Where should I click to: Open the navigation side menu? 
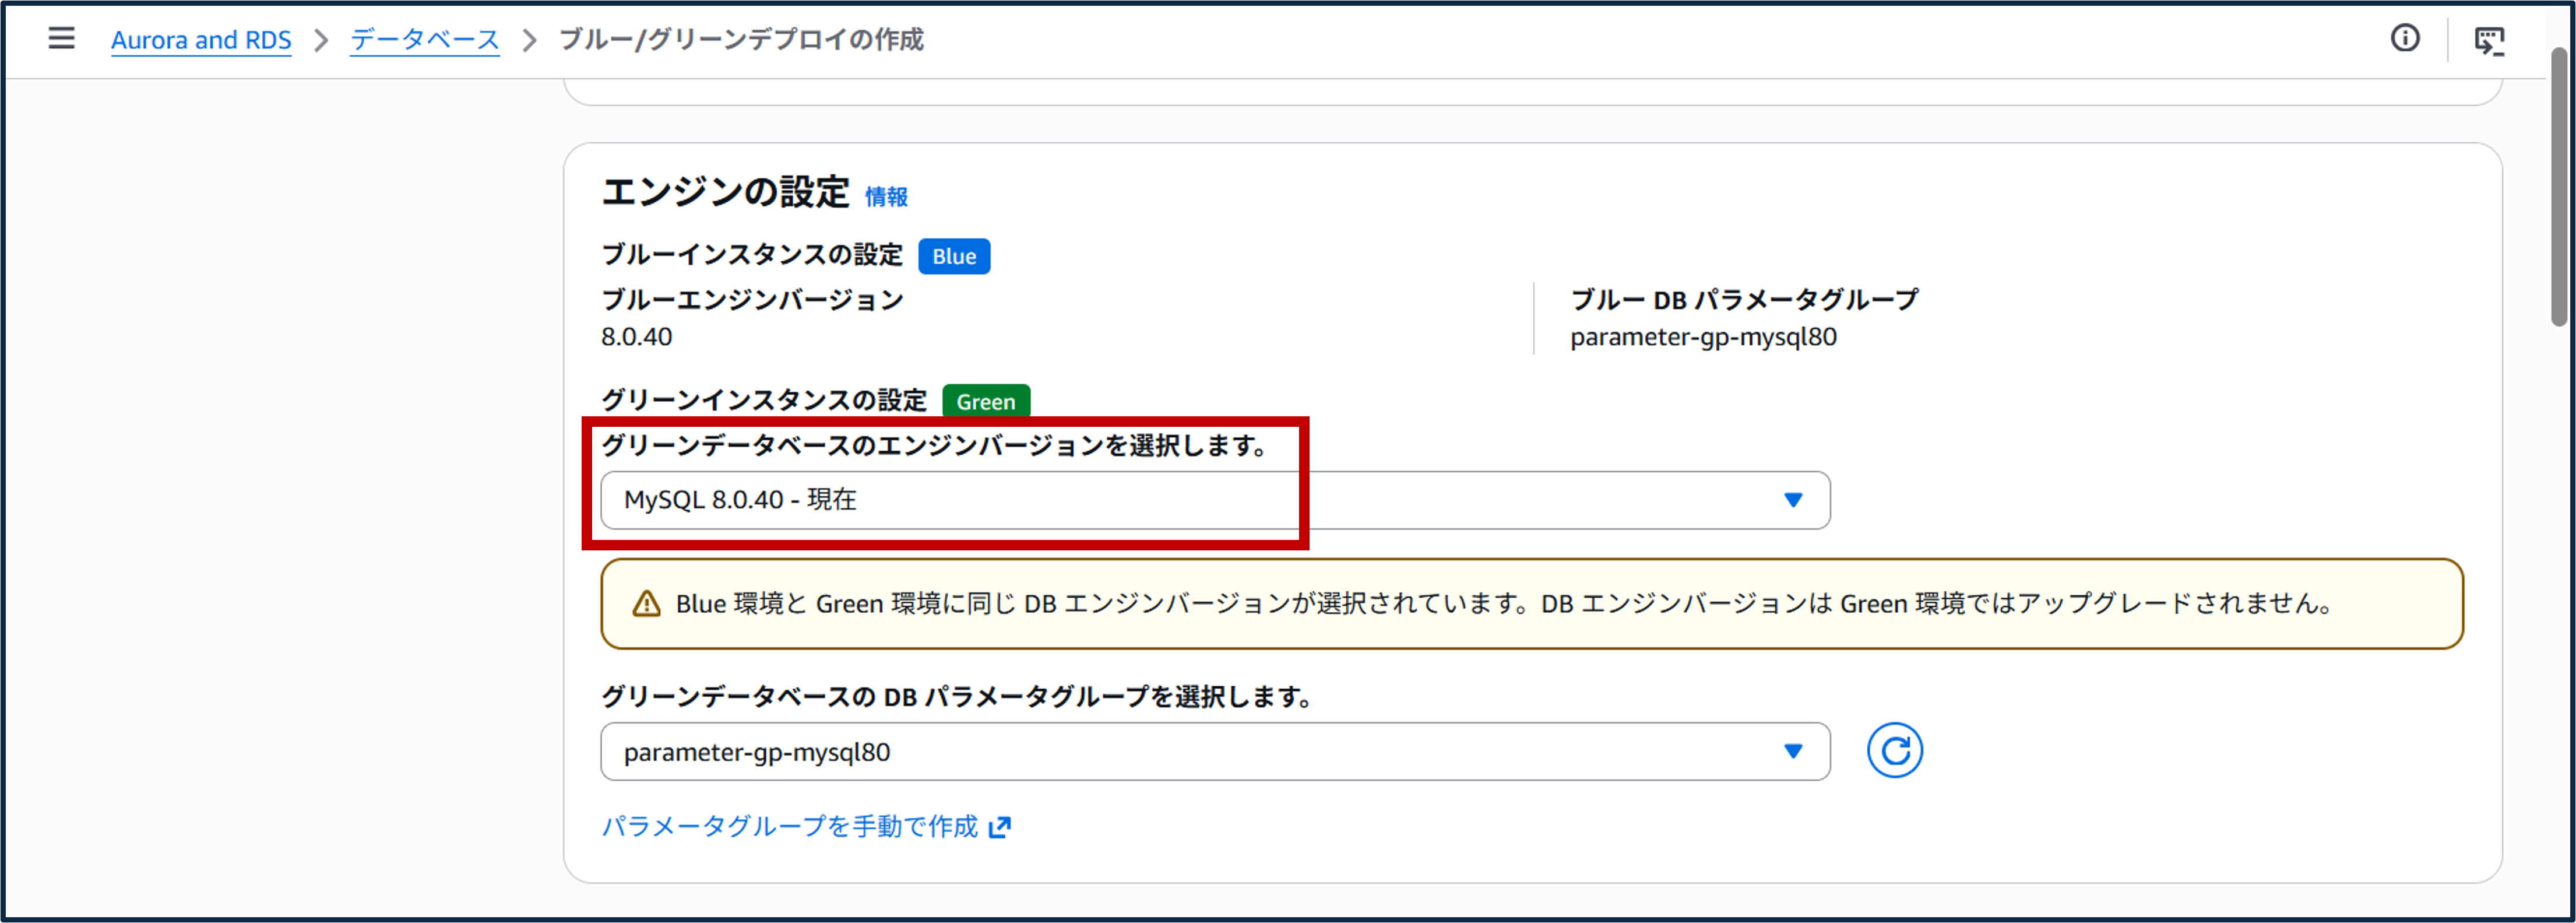point(61,38)
